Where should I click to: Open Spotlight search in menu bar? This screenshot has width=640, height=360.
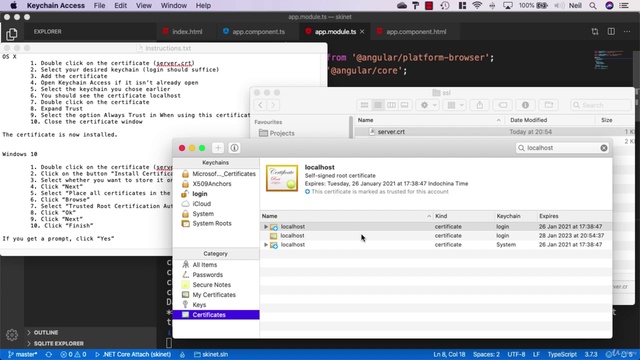tap(593, 6)
